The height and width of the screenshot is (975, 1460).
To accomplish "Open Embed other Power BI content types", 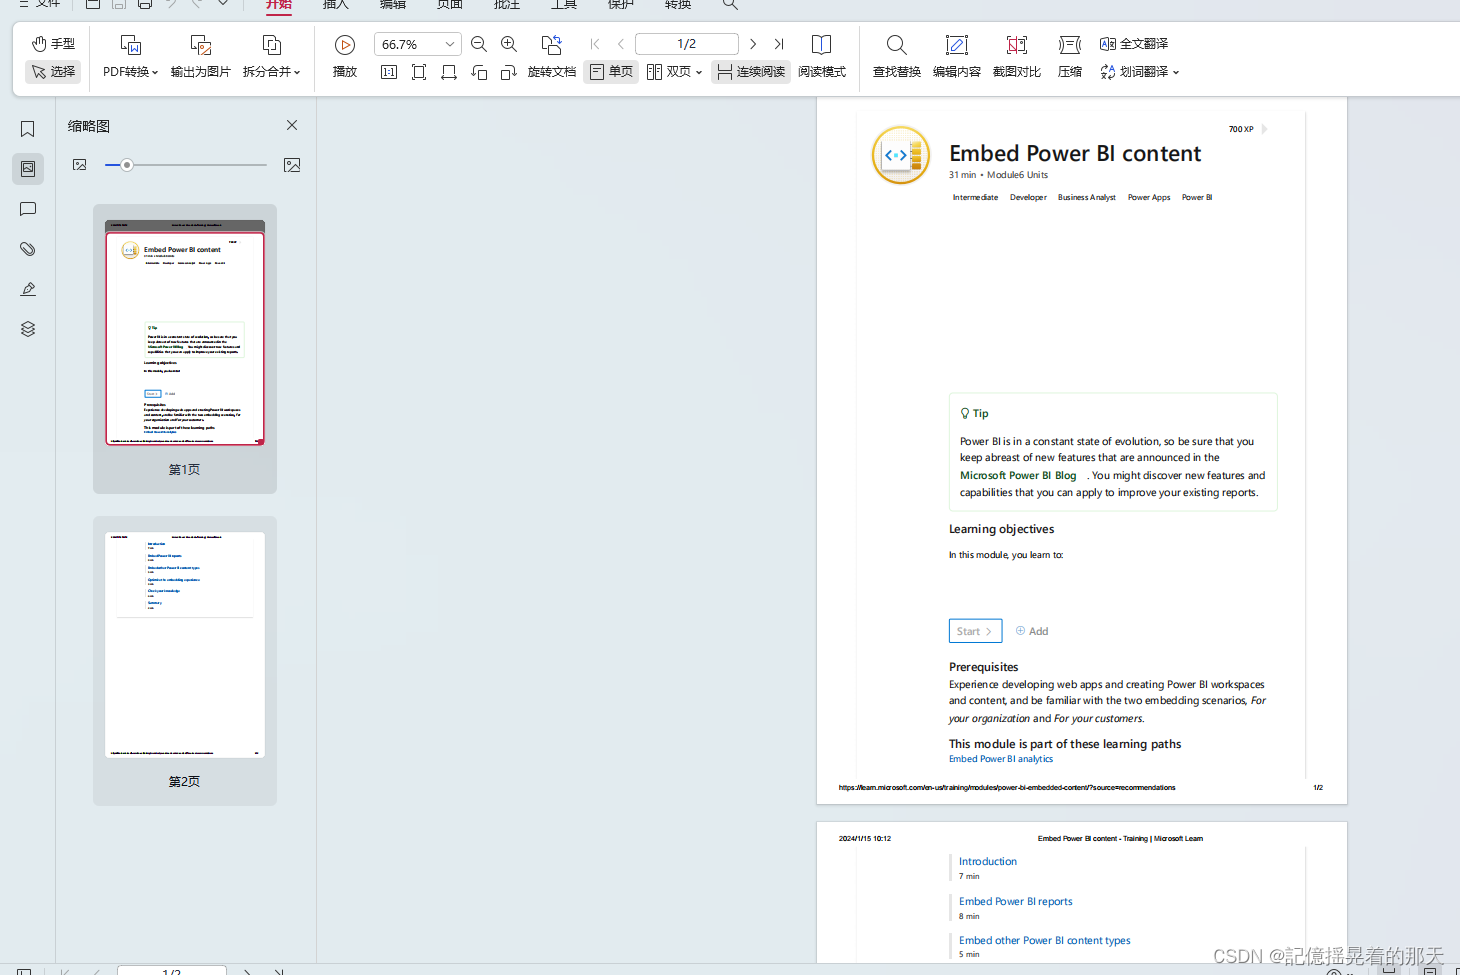I will pos(1045,940).
